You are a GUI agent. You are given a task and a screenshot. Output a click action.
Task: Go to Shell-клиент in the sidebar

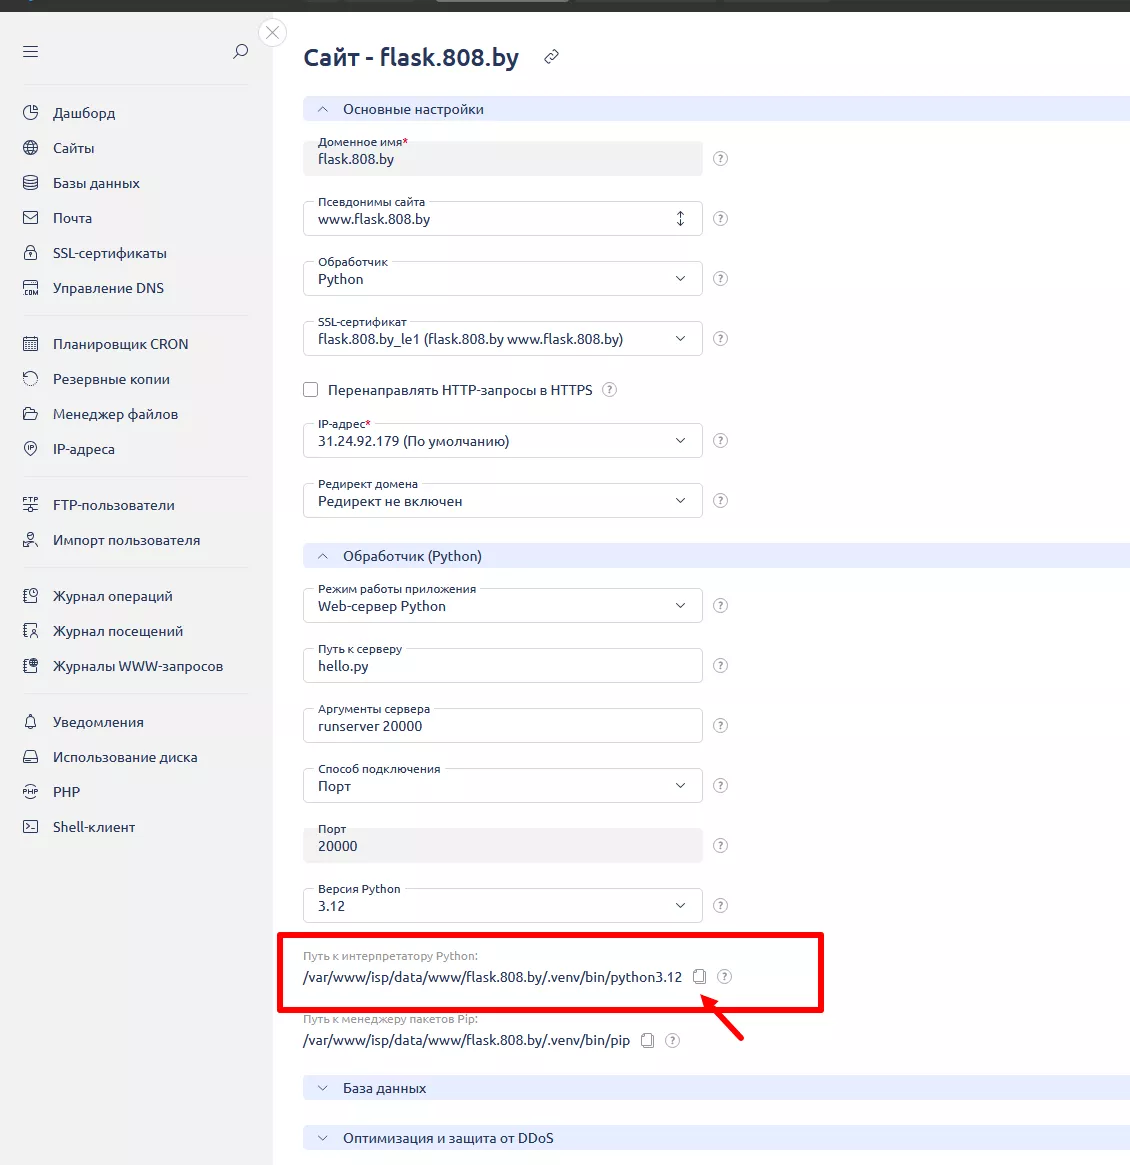coord(94,827)
